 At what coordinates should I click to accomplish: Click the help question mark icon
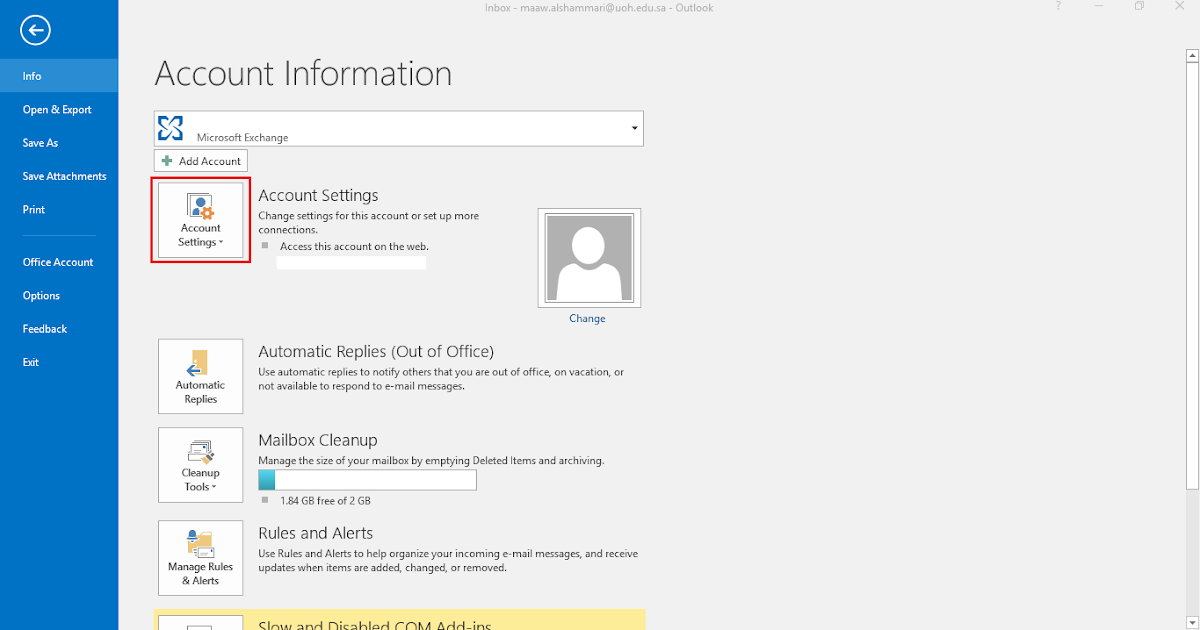(1058, 7)
